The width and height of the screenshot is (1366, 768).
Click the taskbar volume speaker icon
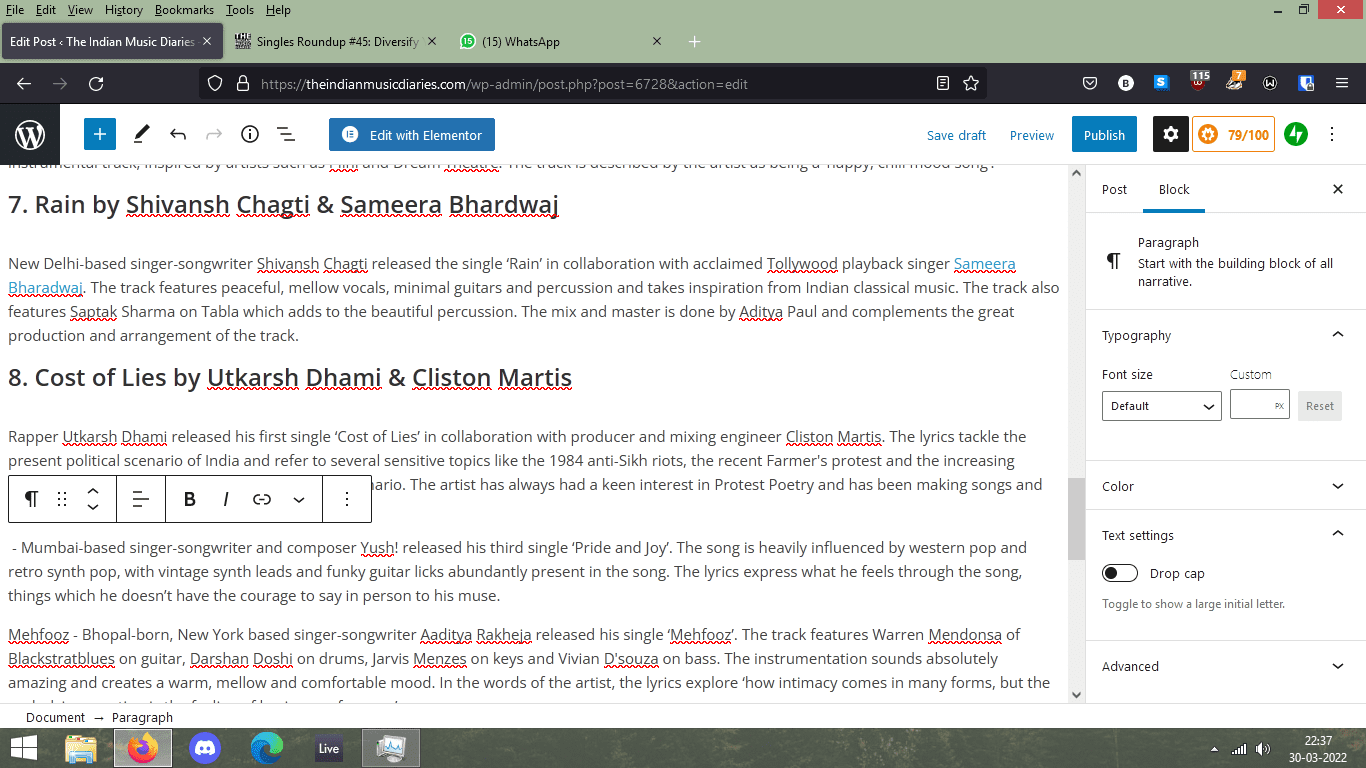tap(1262, 749)
